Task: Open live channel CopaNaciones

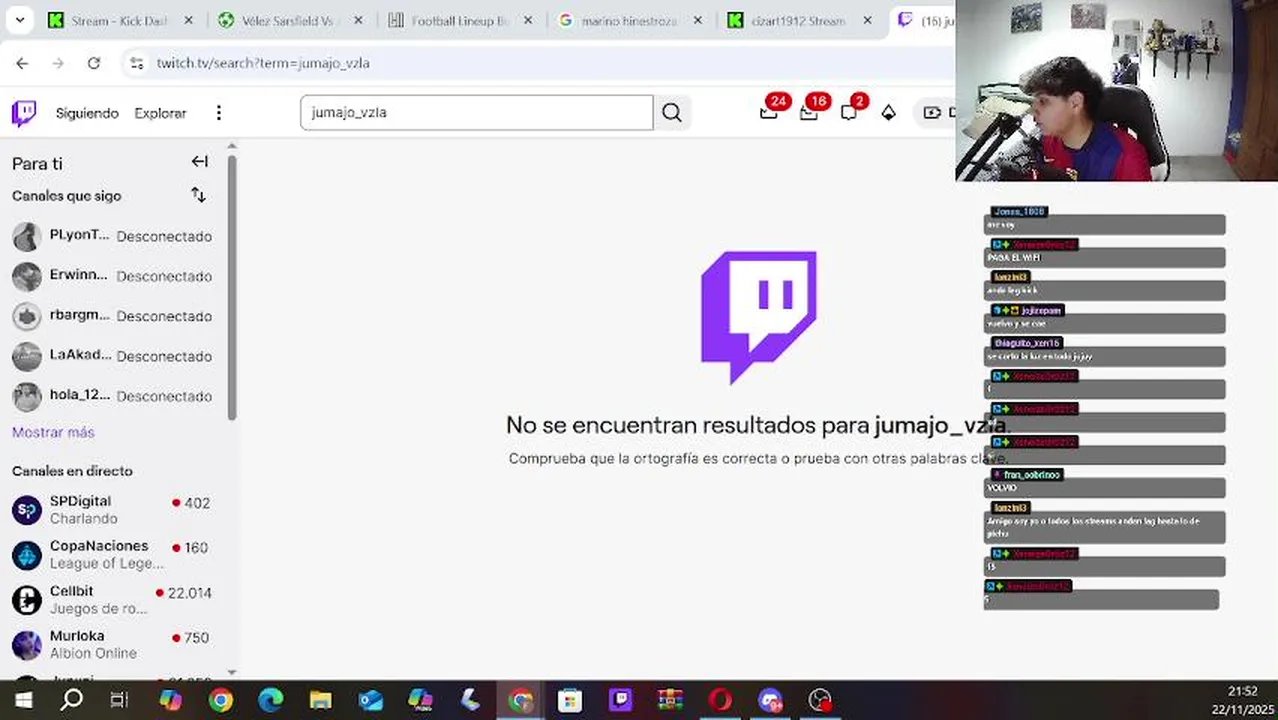Action: pos(112,555)
